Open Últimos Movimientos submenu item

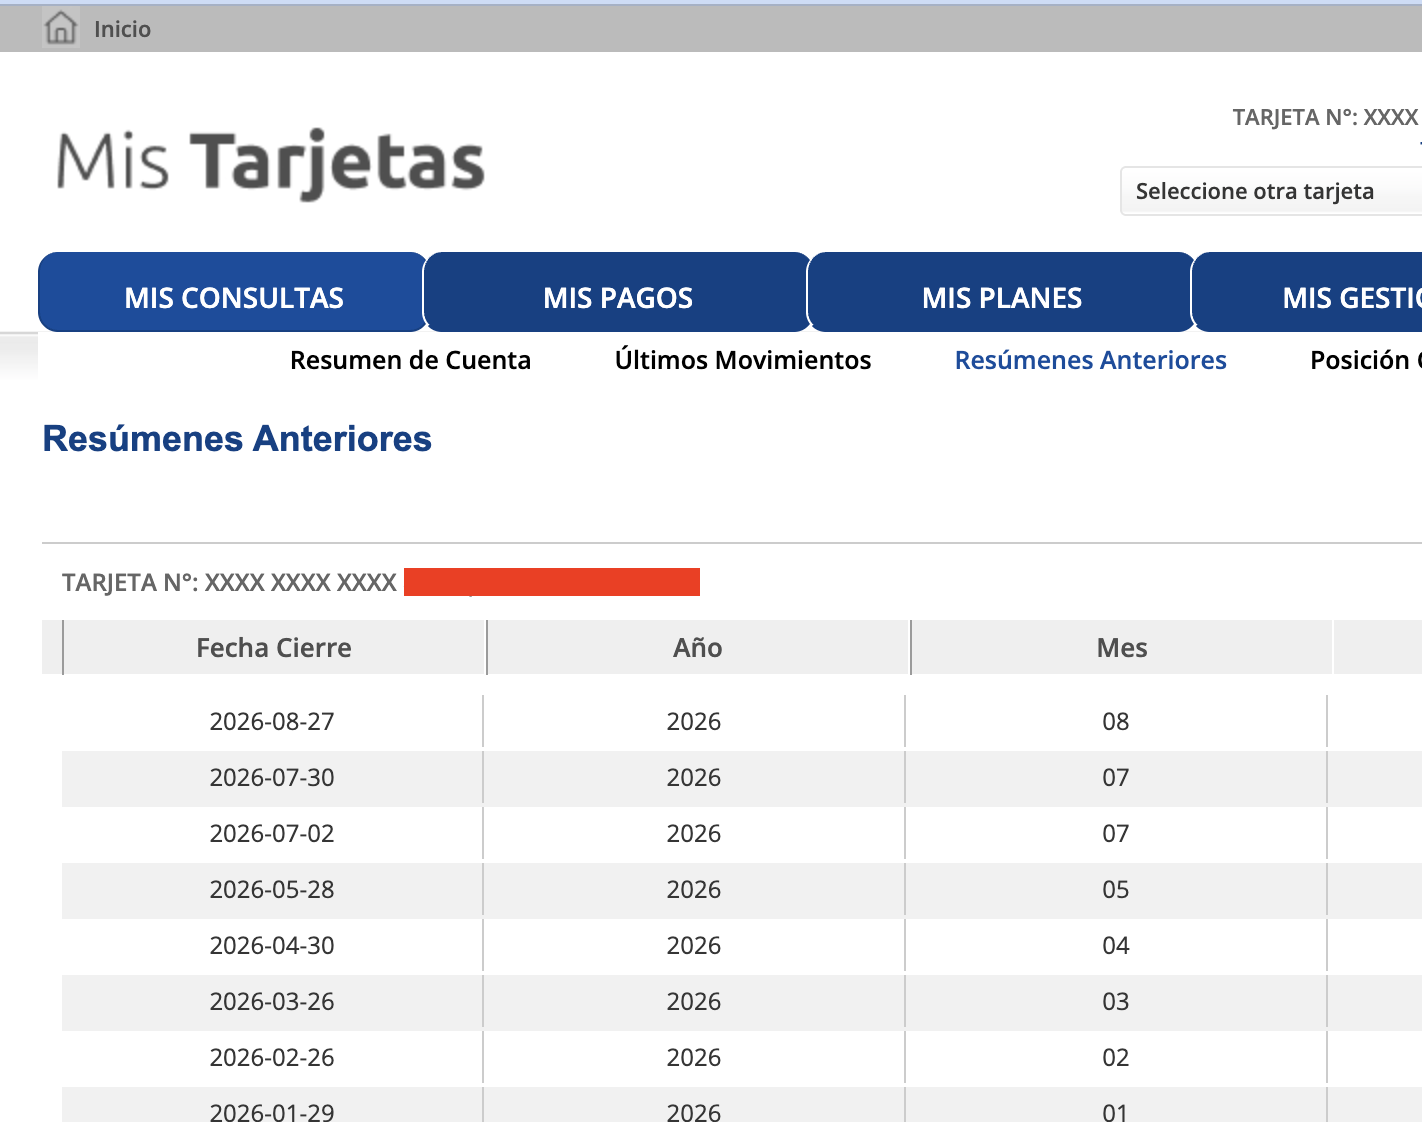point(743,360)
